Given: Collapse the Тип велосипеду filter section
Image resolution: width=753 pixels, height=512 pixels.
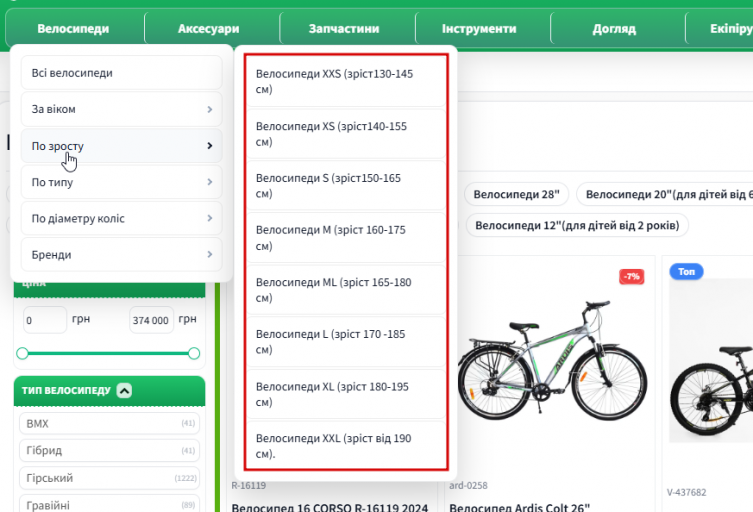Looking at the screenshot, I should tap(124, 390).
